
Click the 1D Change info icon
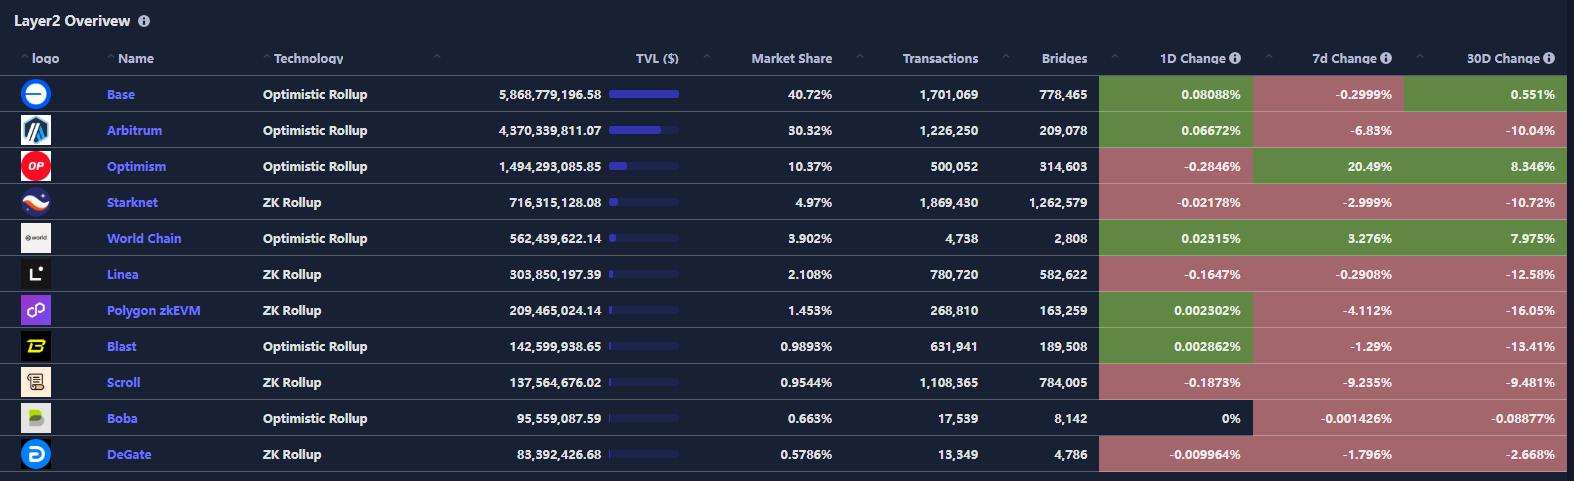pos(1235,58)
